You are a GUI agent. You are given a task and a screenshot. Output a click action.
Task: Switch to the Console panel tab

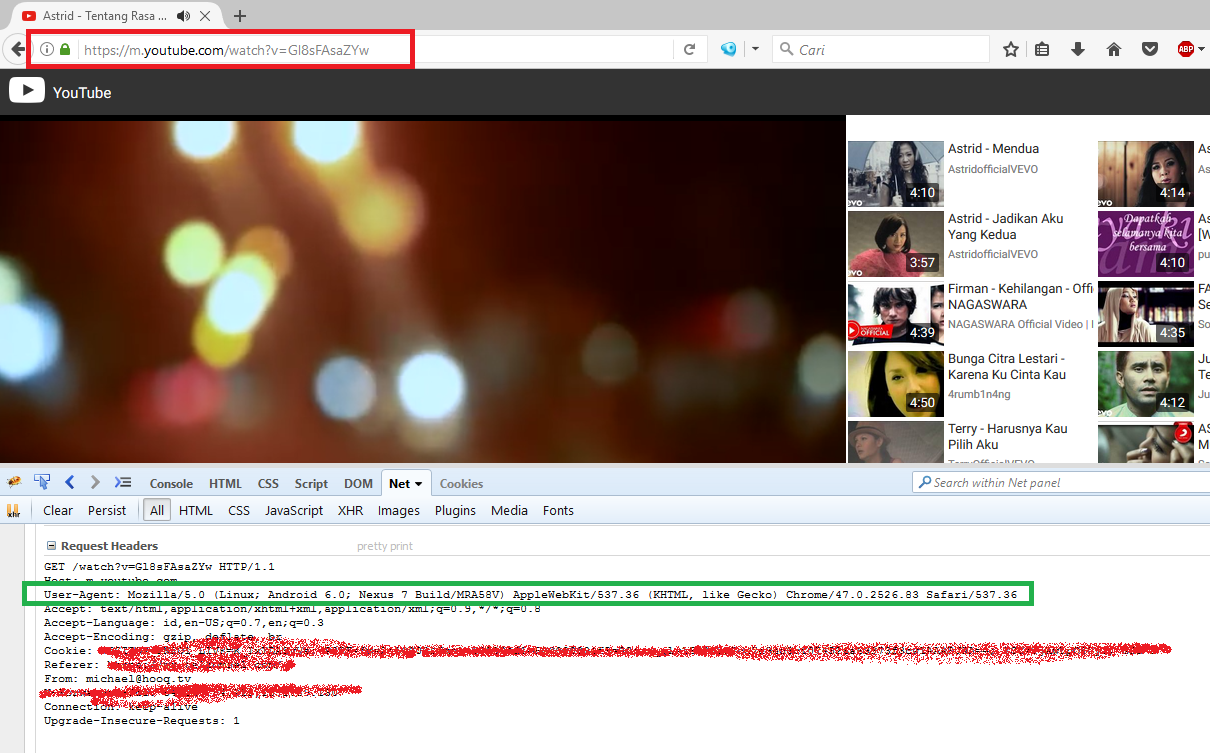171,483
